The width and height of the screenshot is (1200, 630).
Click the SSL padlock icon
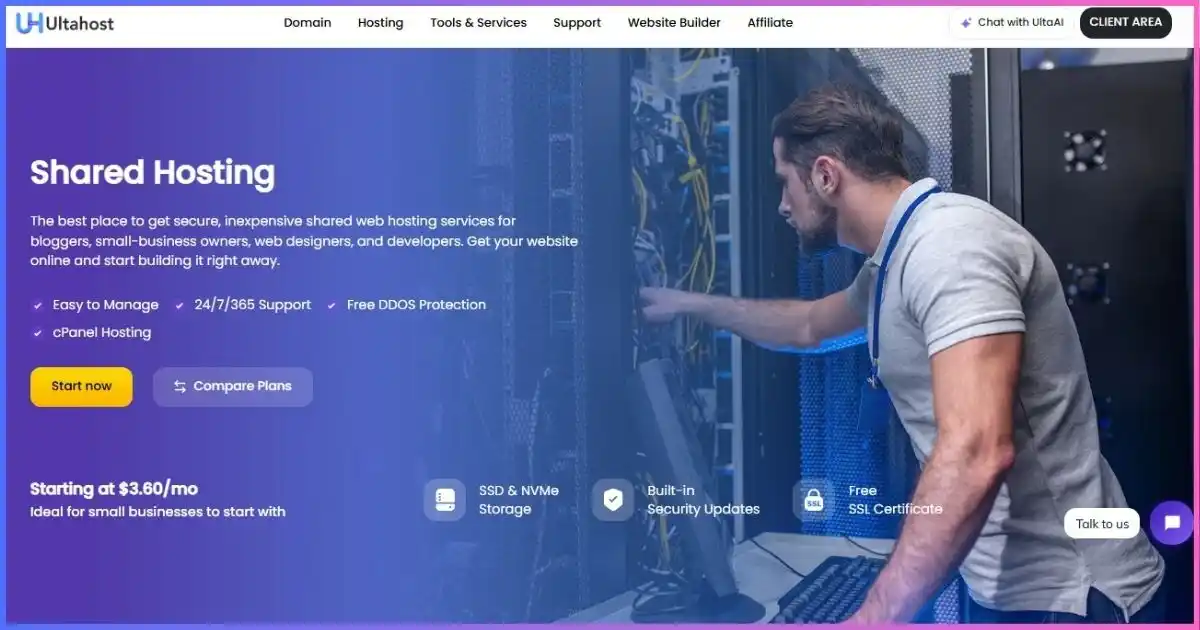tap(814, 499)
